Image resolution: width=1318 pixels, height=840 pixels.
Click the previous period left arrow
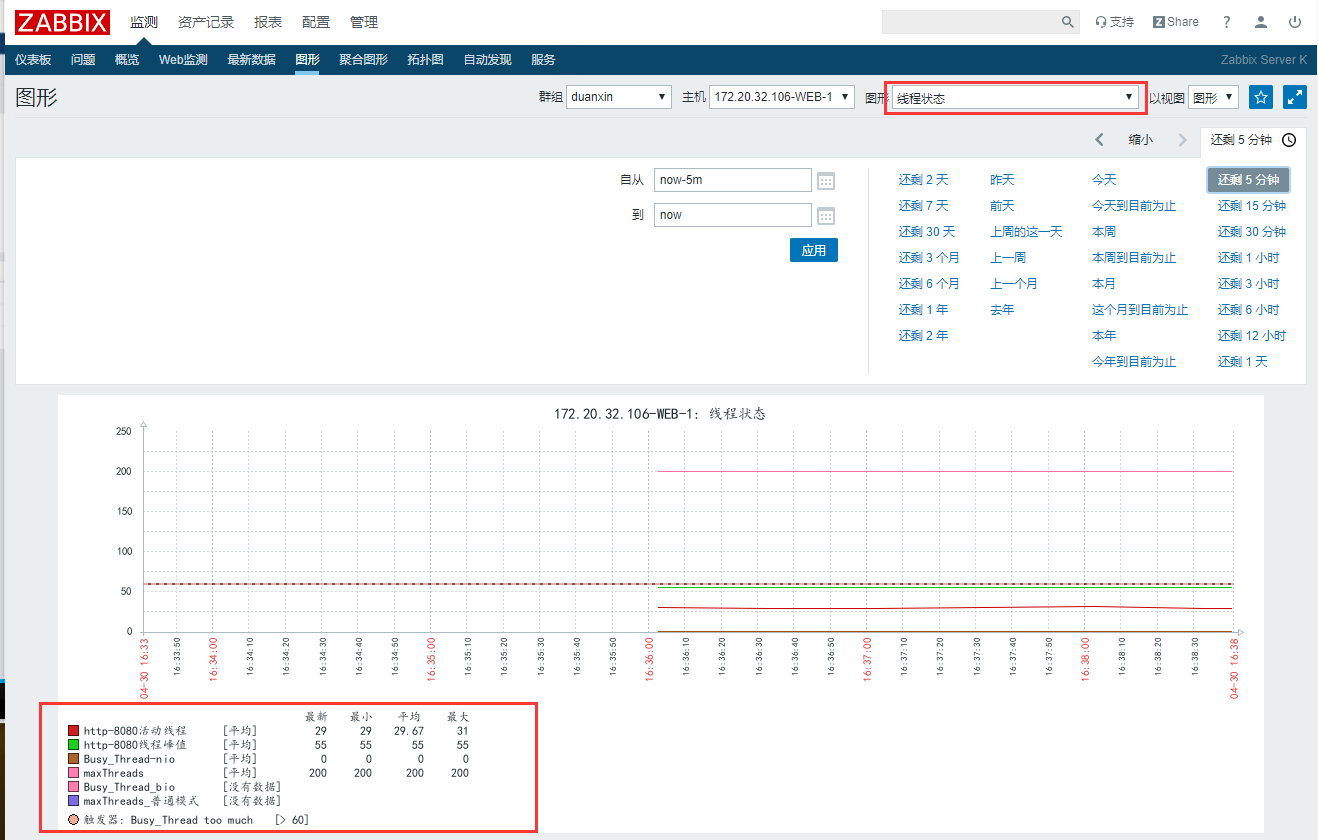click(x=1099, y=140)
